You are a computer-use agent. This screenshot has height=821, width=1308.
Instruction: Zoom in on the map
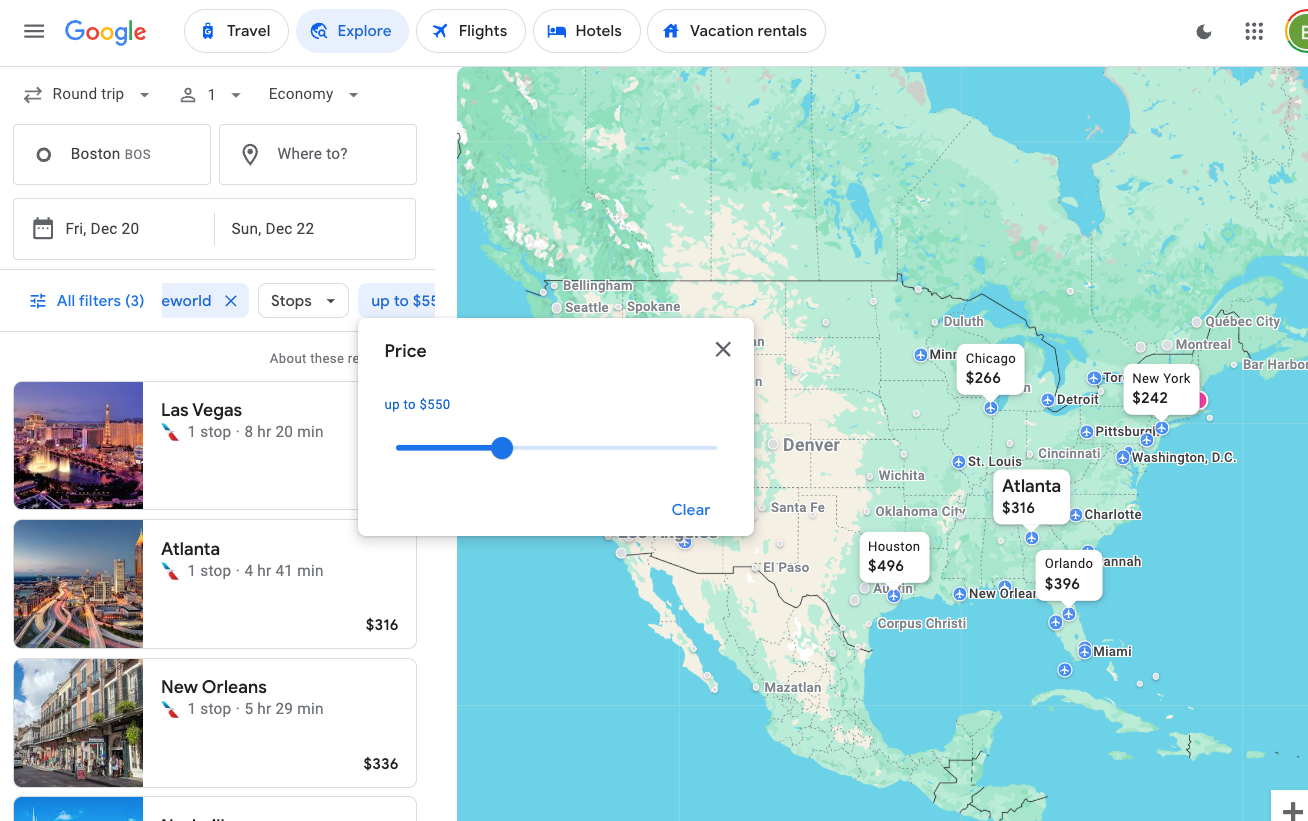click(x=1291, y=810)
